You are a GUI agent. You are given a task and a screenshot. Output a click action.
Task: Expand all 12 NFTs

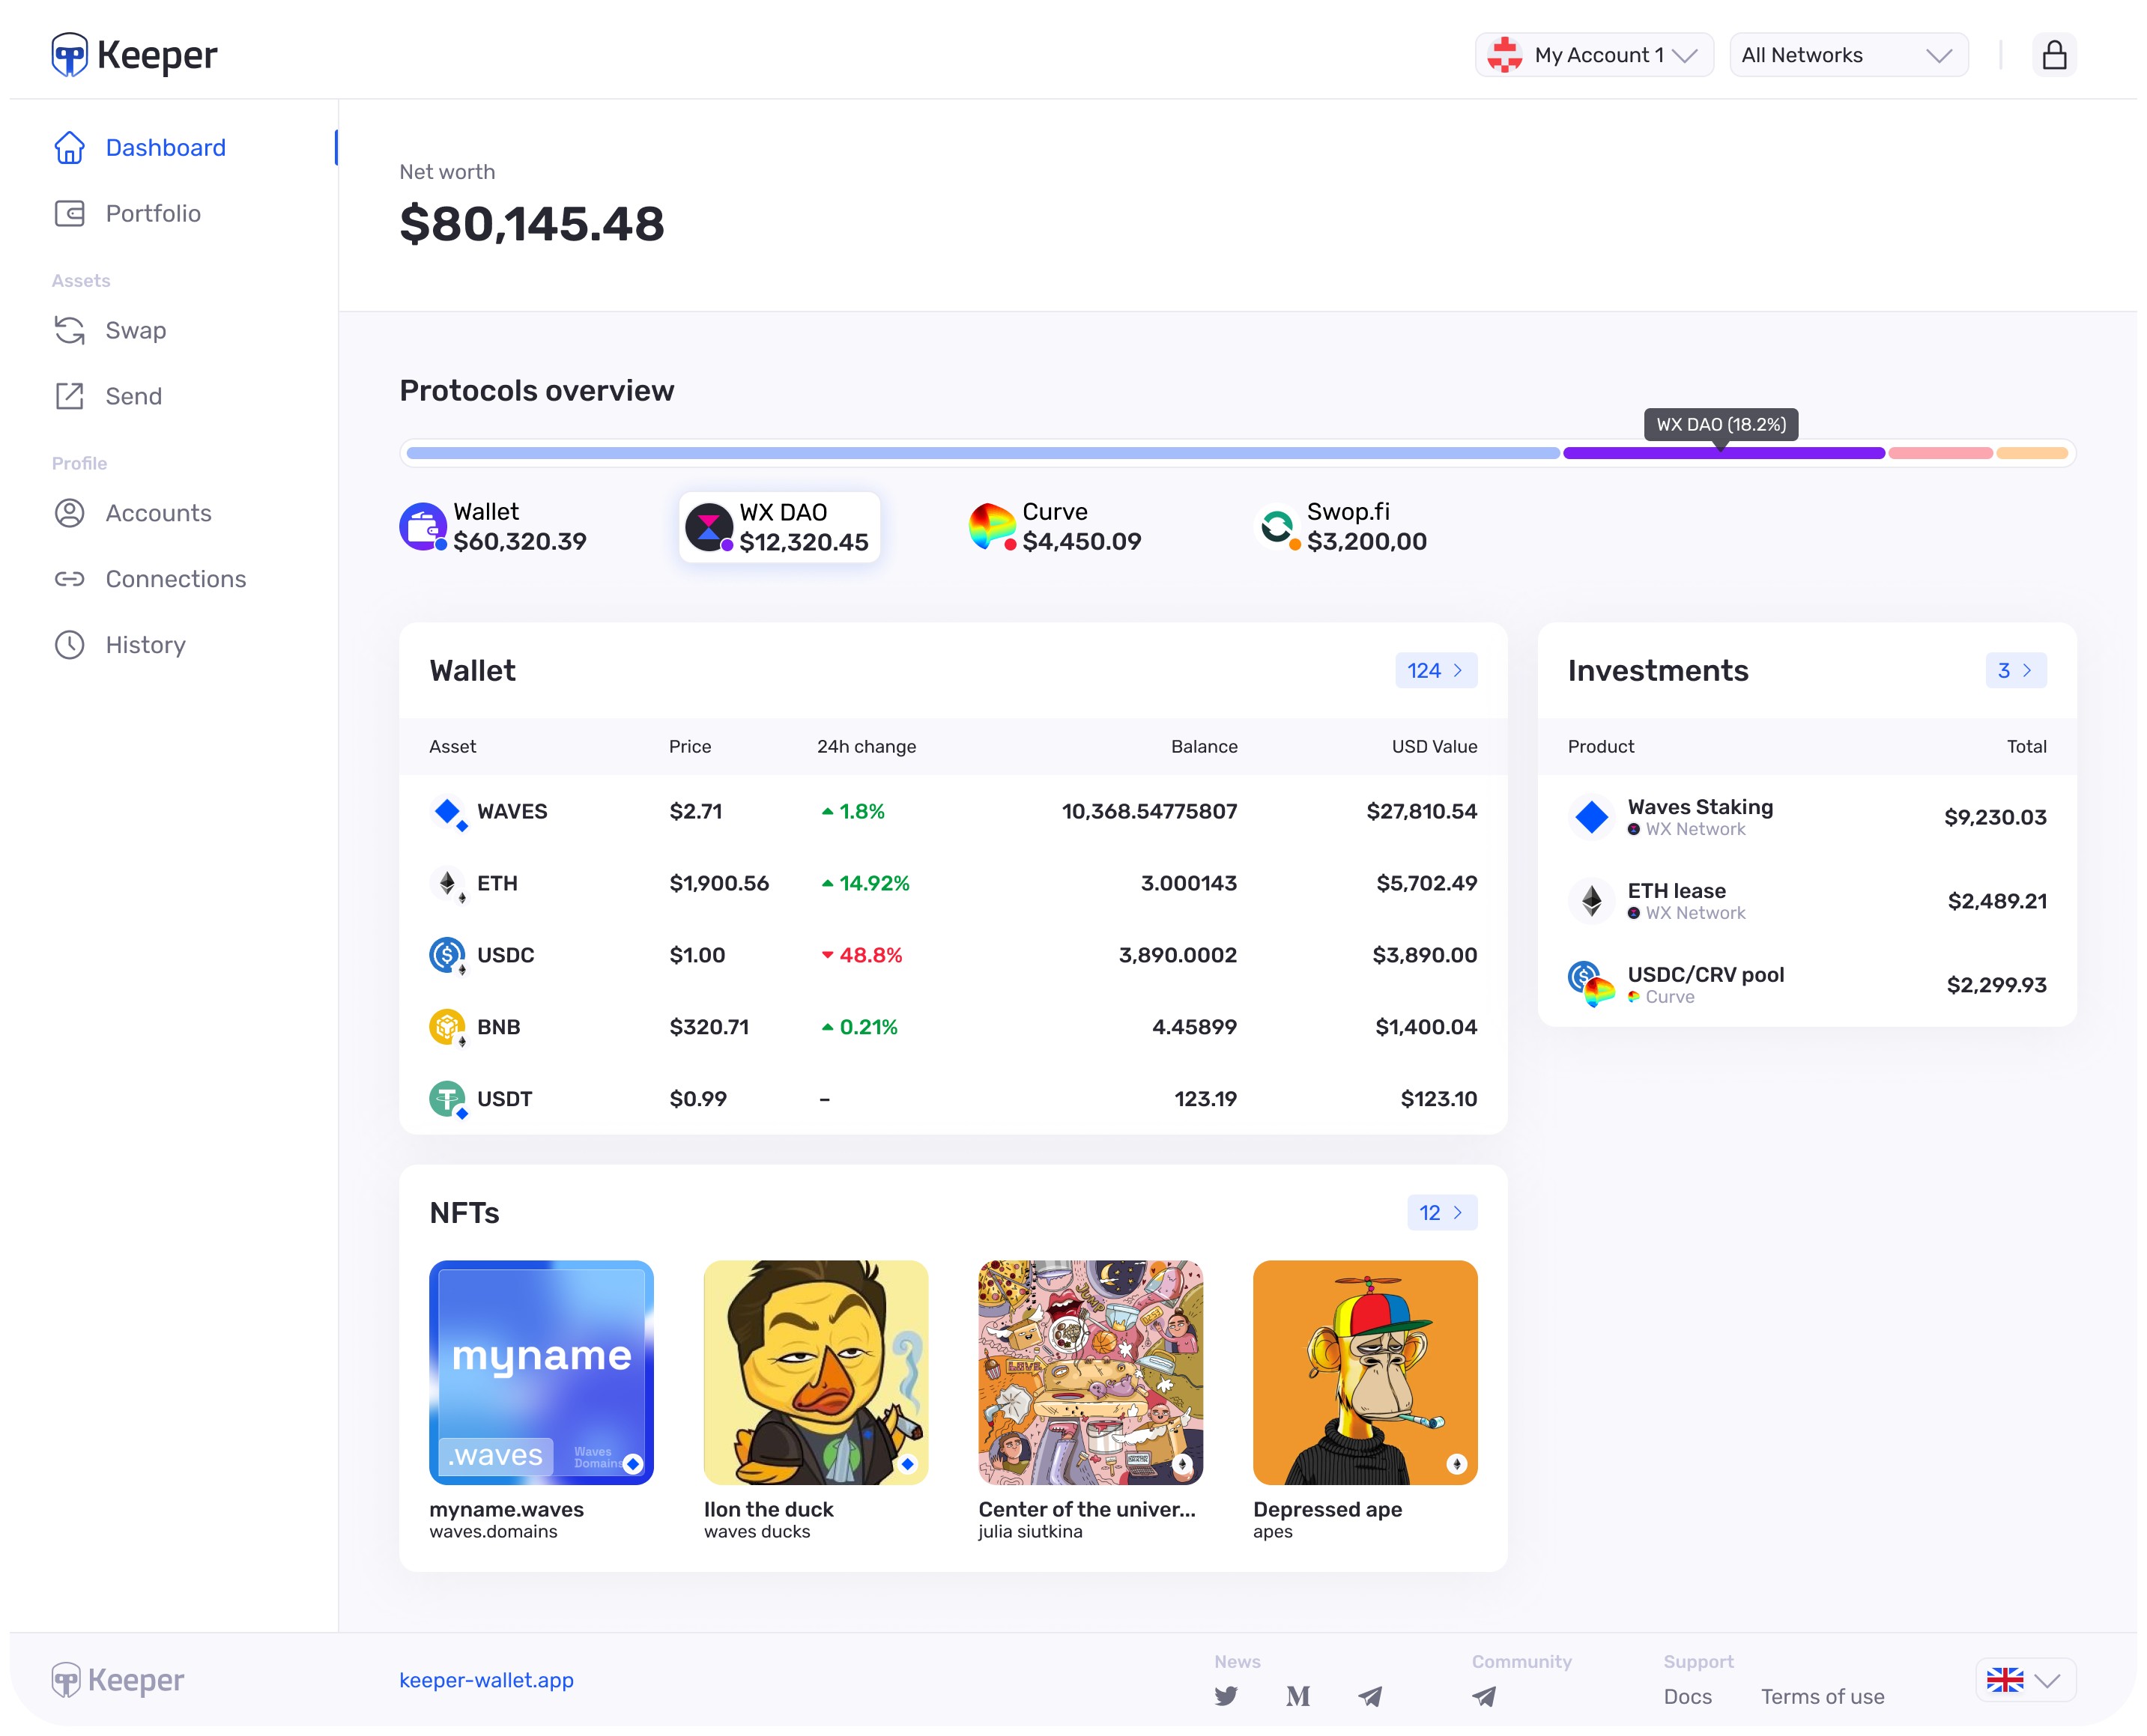click(x=1441, y=1212)
